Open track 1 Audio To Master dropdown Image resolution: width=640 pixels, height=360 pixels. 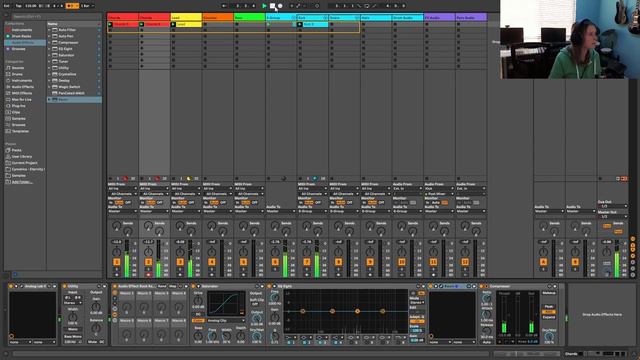[x=122, y=211]
